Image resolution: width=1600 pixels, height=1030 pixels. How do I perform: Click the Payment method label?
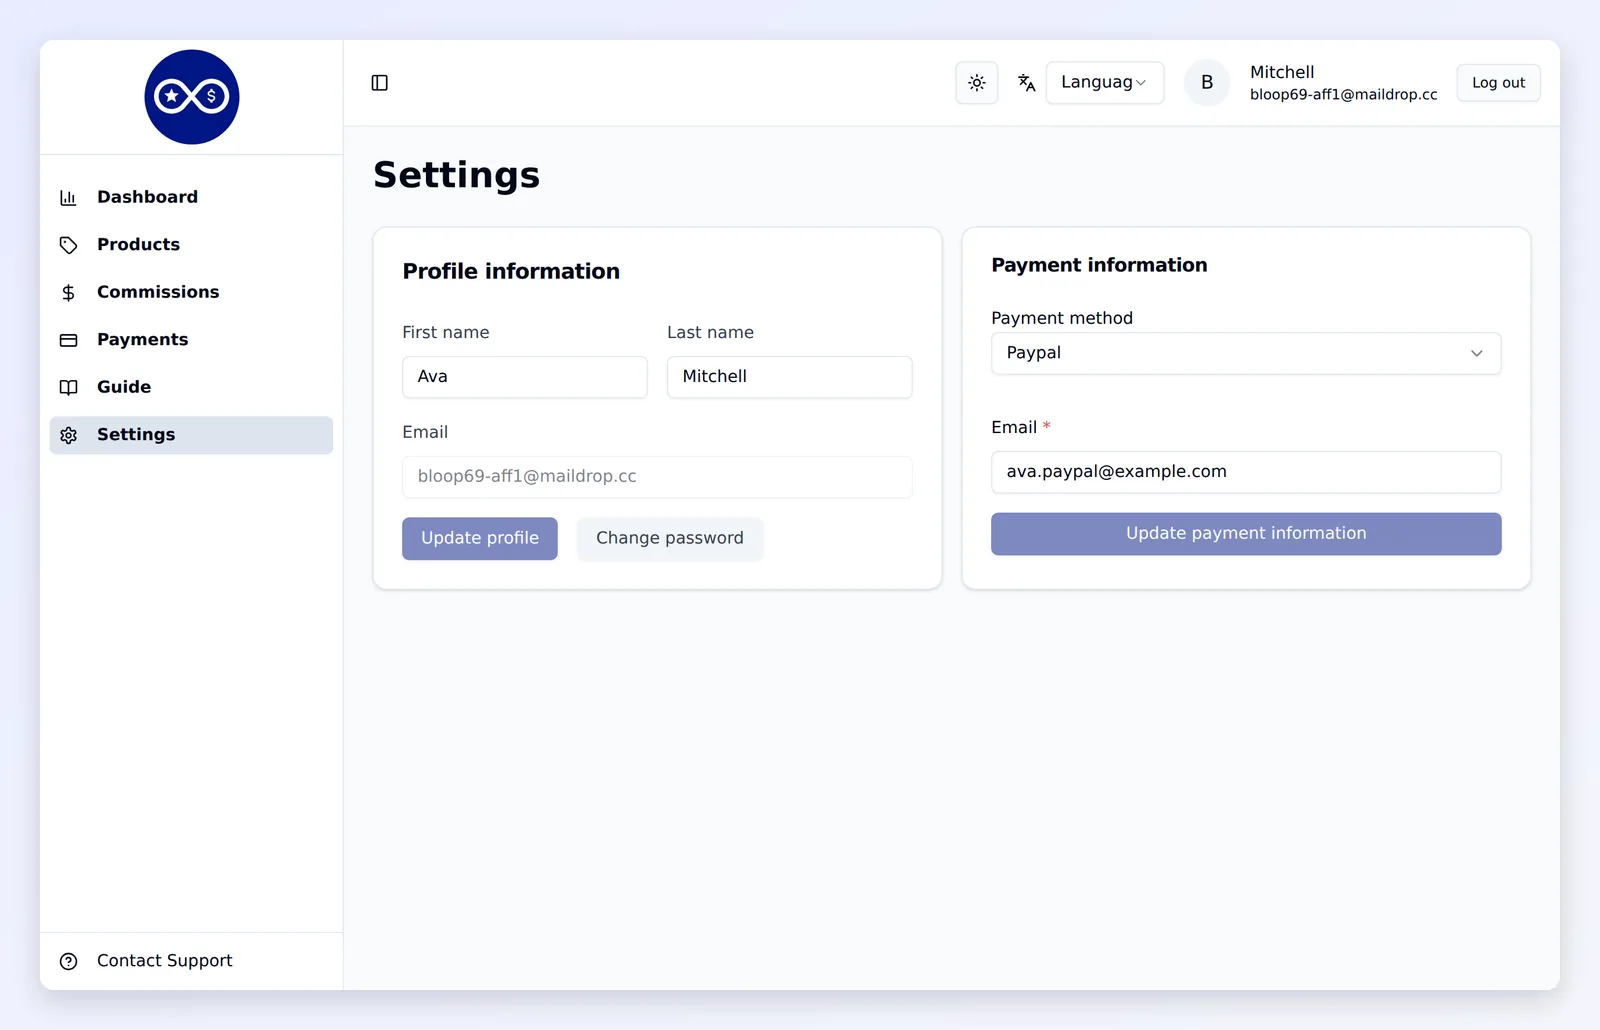[x=1062, y=318]
